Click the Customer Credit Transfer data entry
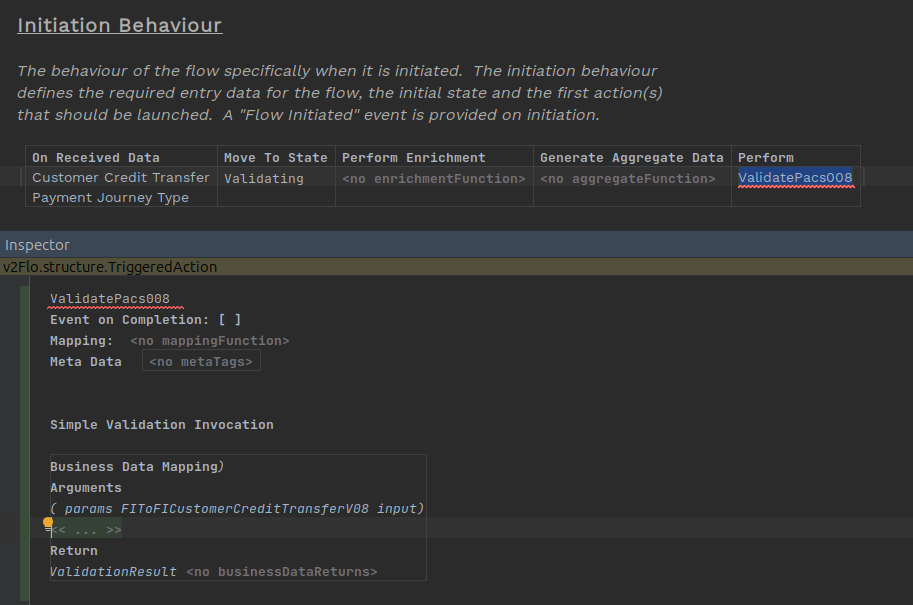Viewport: 913px width, 605px height. (121, 178)
